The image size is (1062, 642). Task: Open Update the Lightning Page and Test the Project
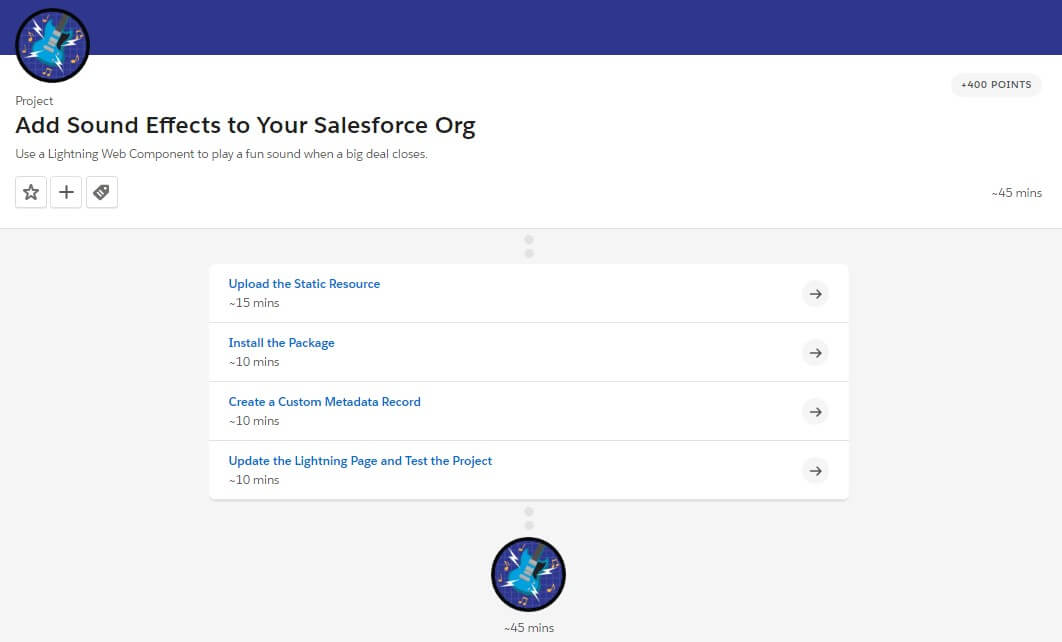(x=360, y=461)
